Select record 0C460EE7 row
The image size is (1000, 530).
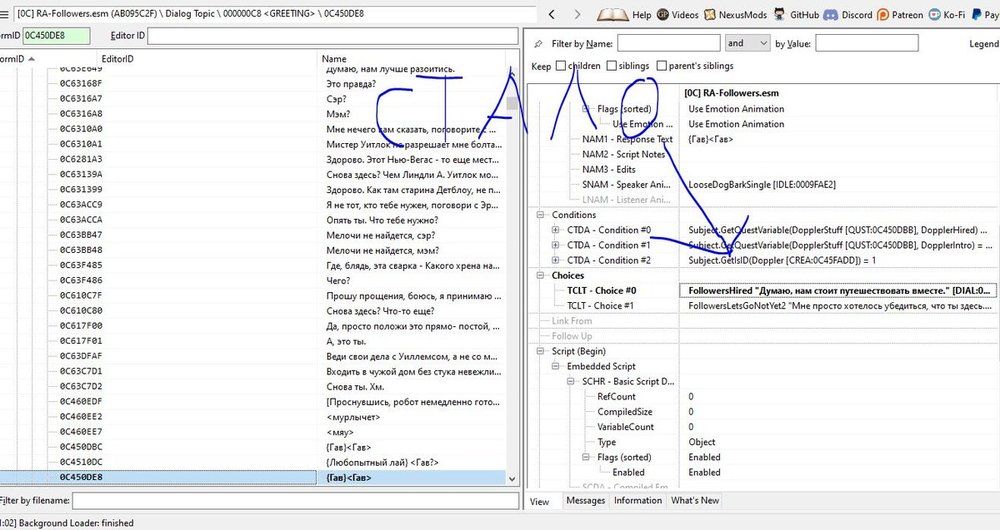254,432
